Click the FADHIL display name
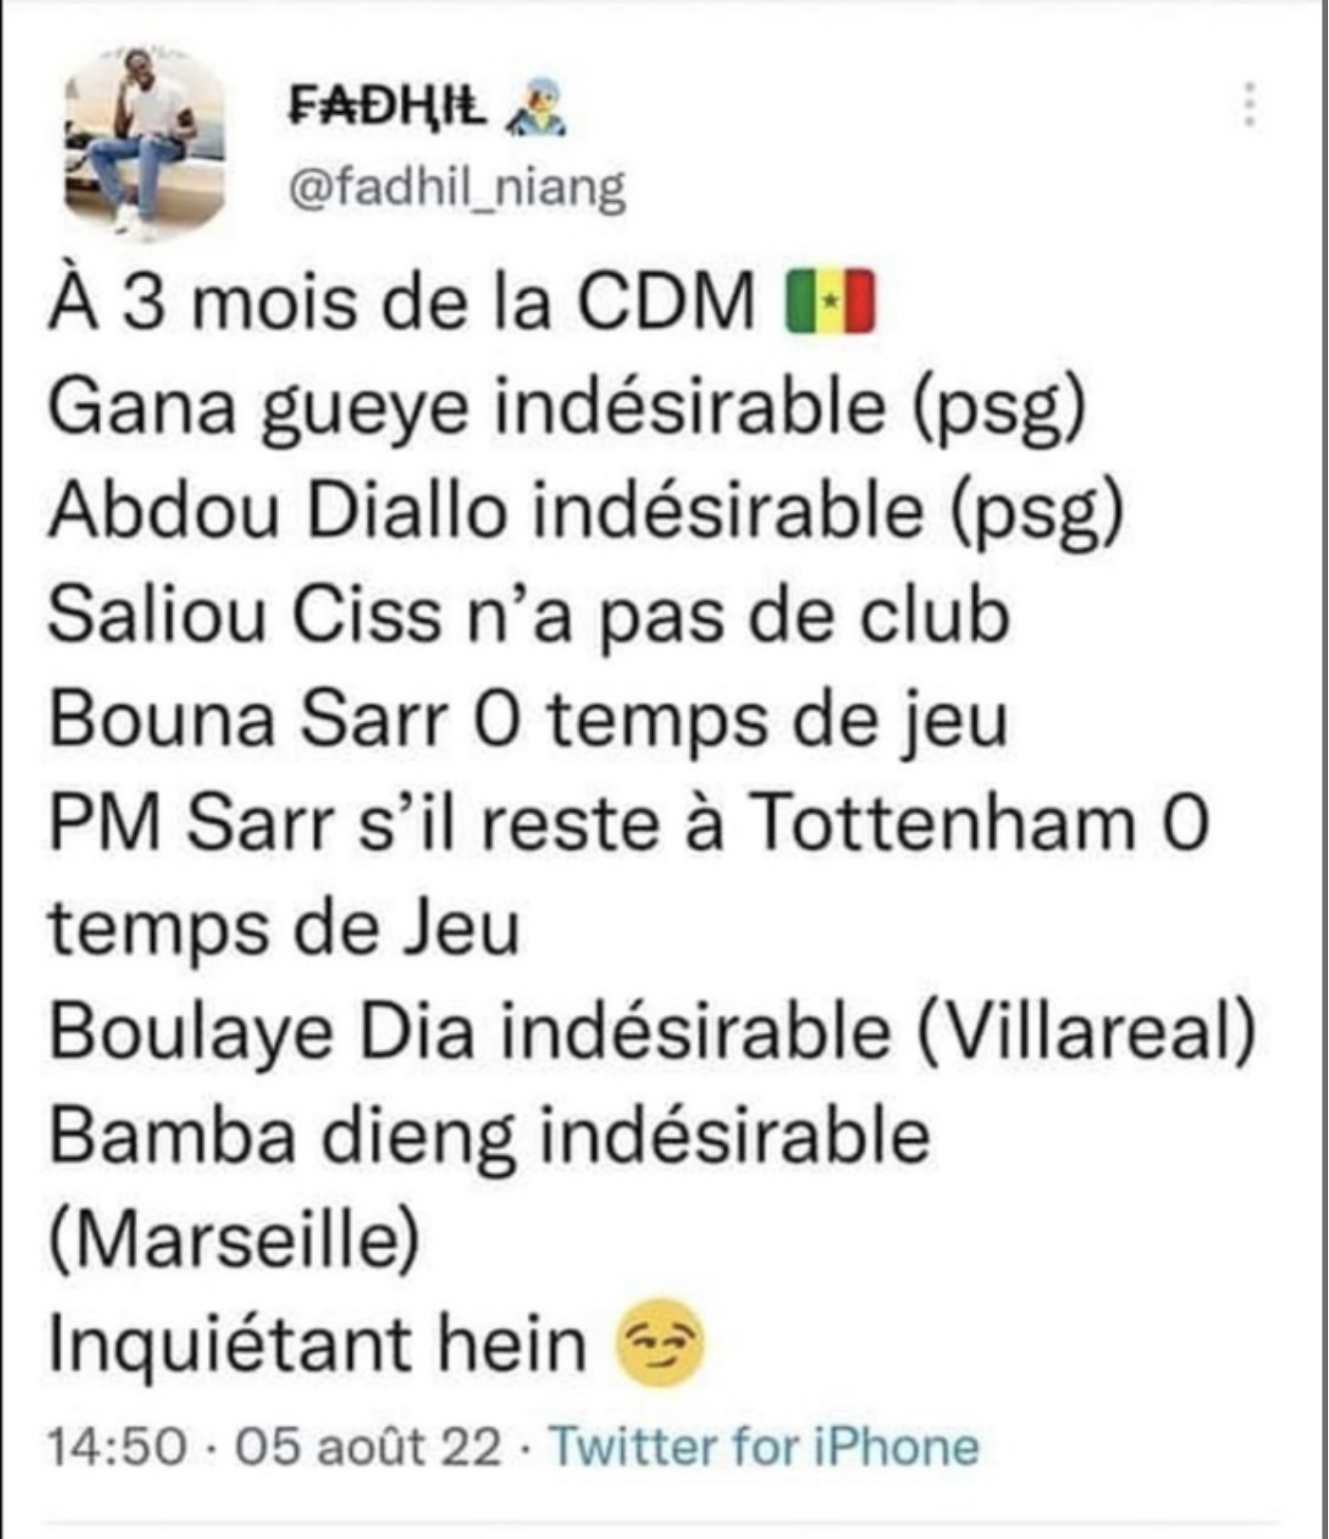Screen dimensions: 1329x1539 pos(388,105)
